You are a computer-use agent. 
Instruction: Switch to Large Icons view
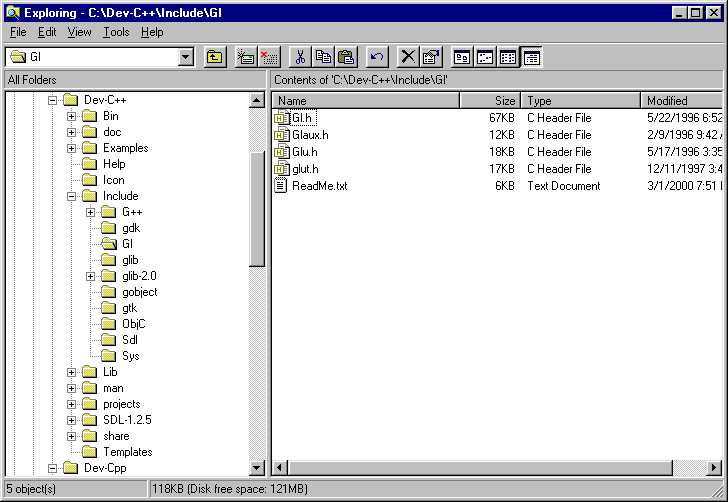[462, 57]
